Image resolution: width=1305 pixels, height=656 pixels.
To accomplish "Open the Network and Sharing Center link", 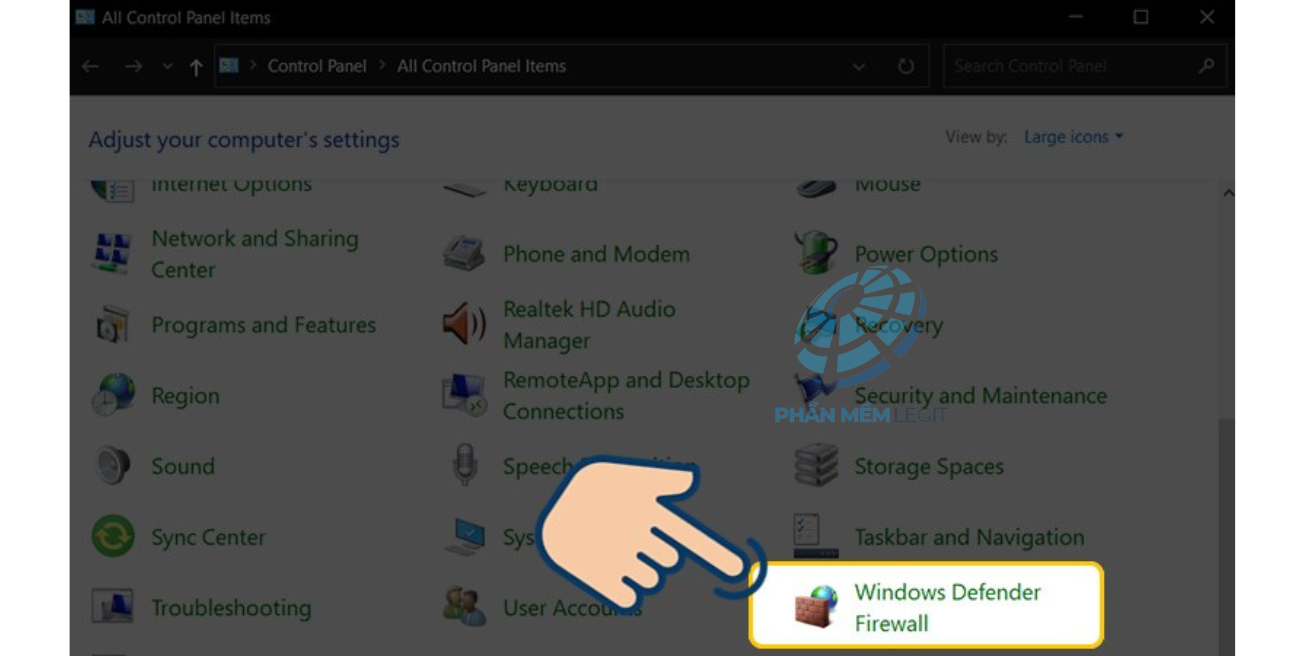I will tap(254, 254).
